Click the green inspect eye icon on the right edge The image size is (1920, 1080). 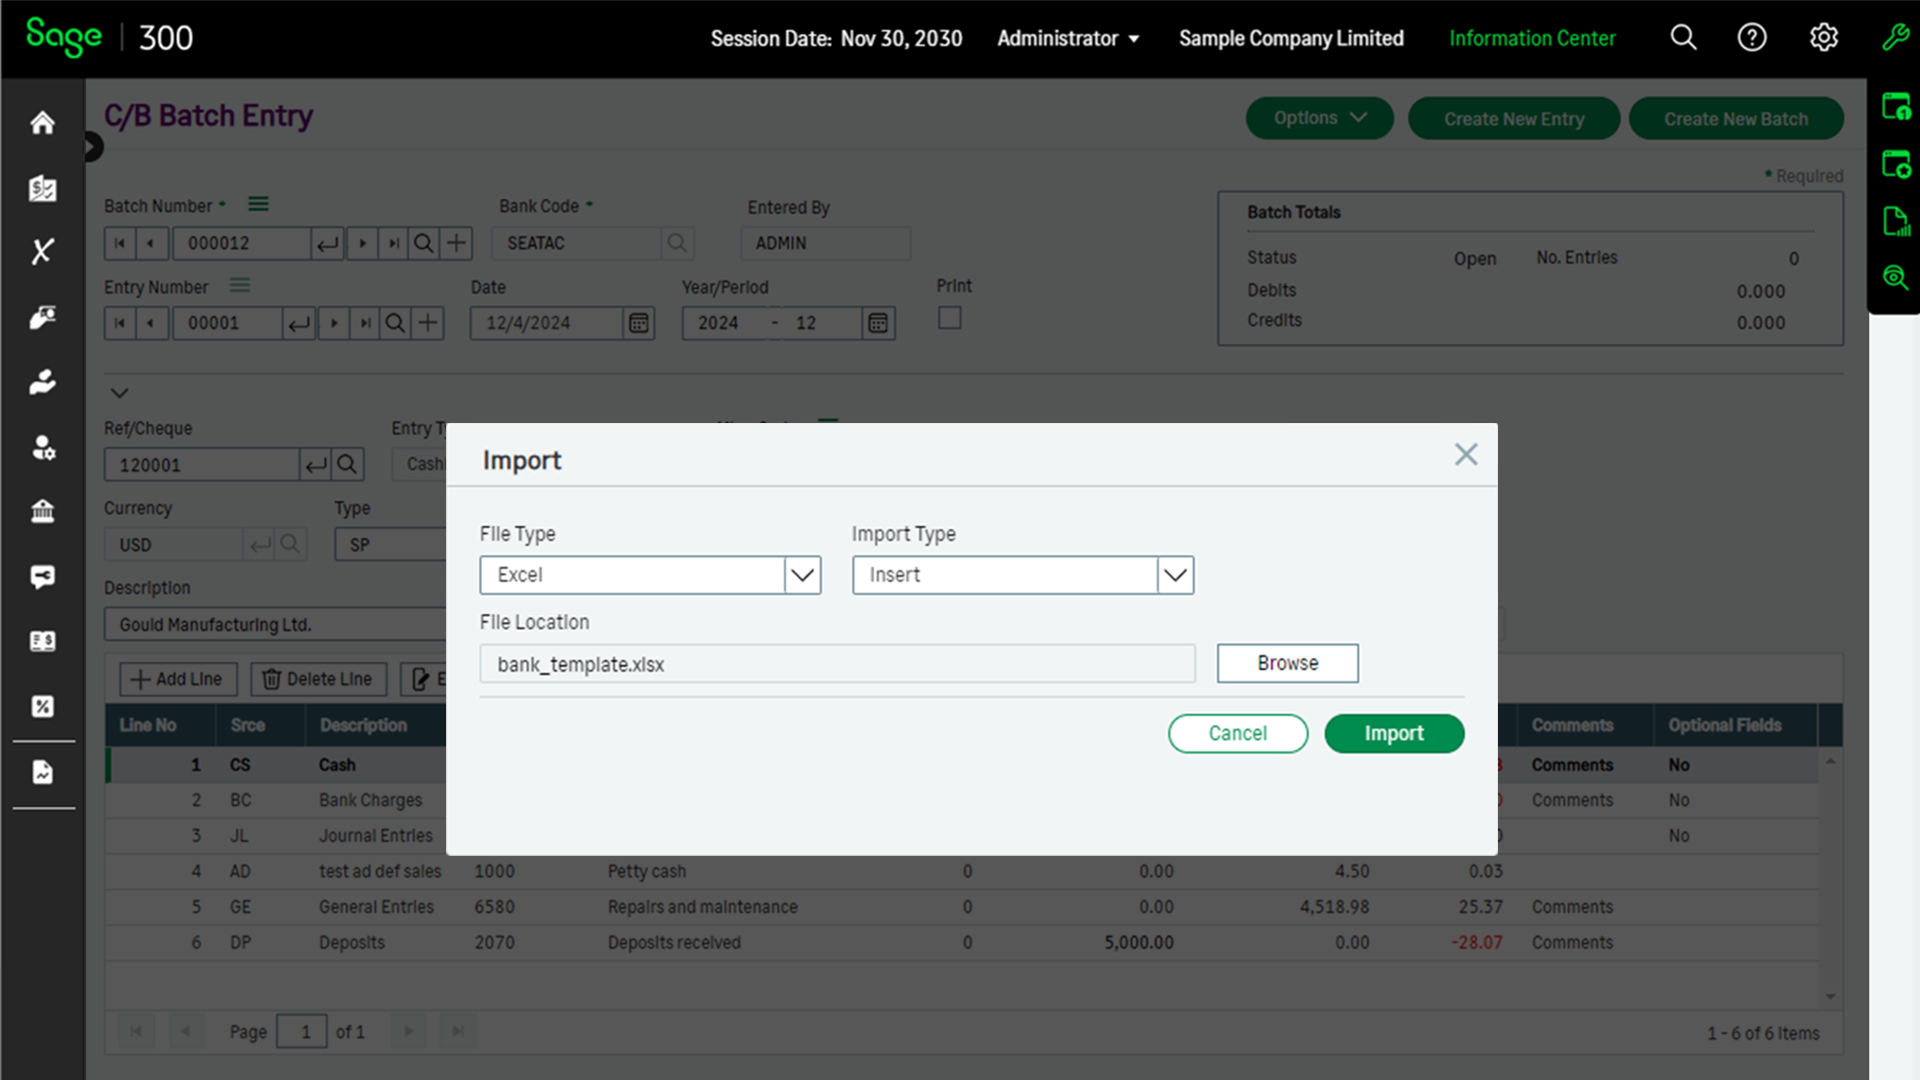[1896, 278]
